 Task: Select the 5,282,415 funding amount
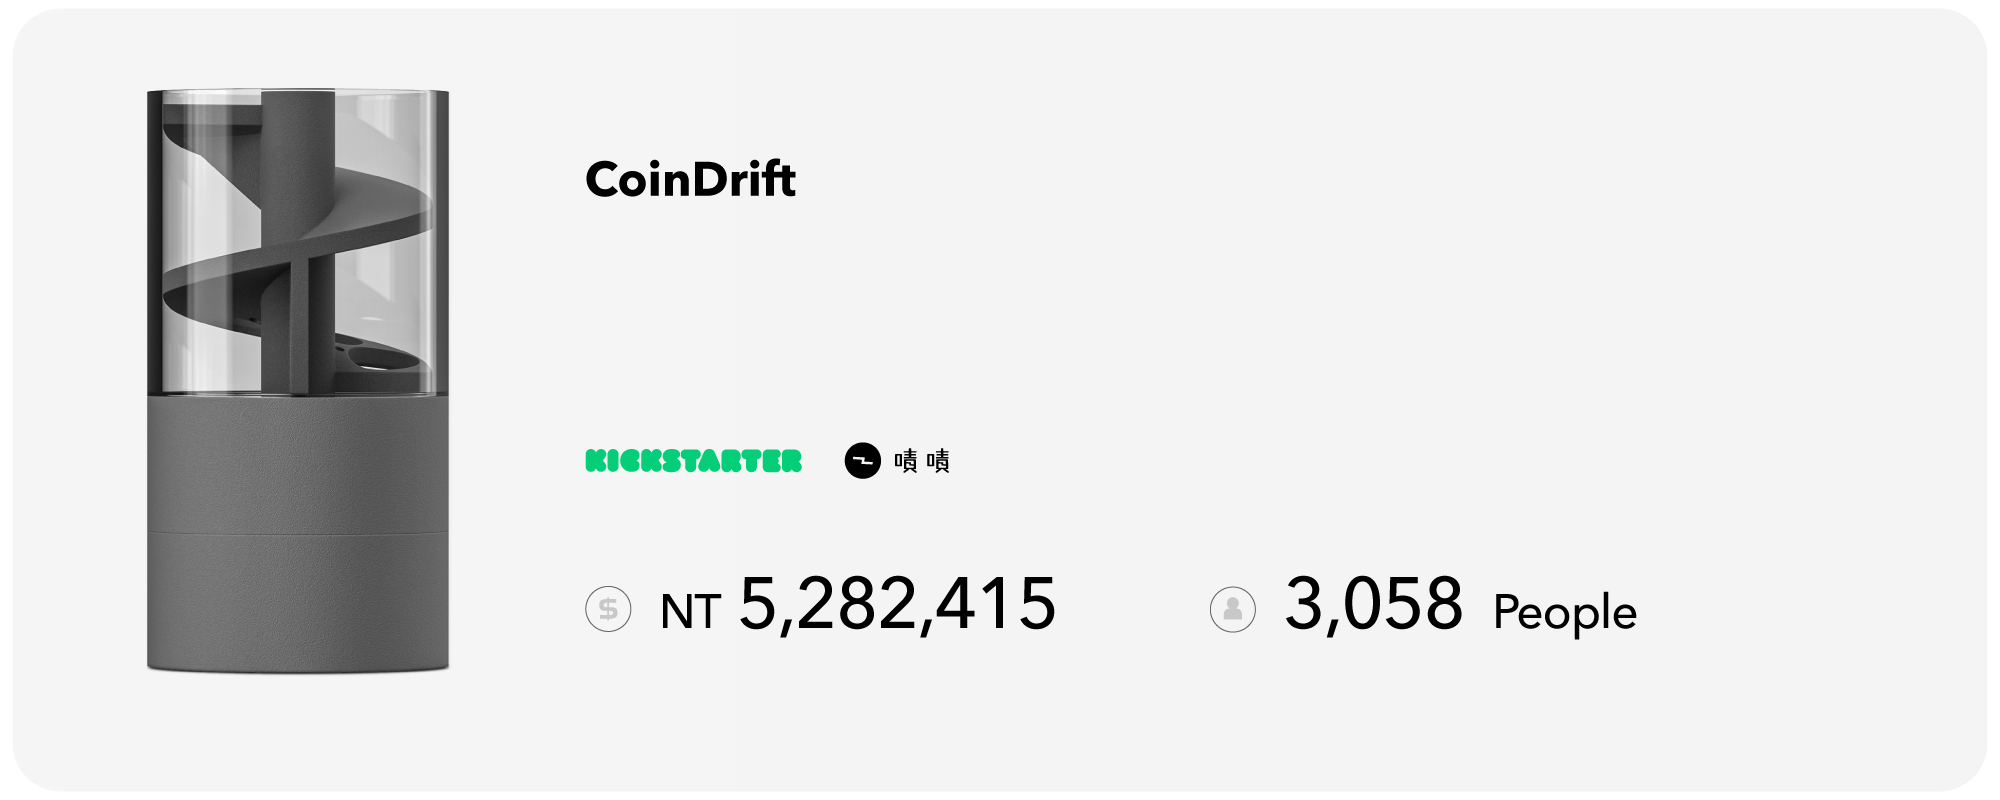click(x=897, y=605)
